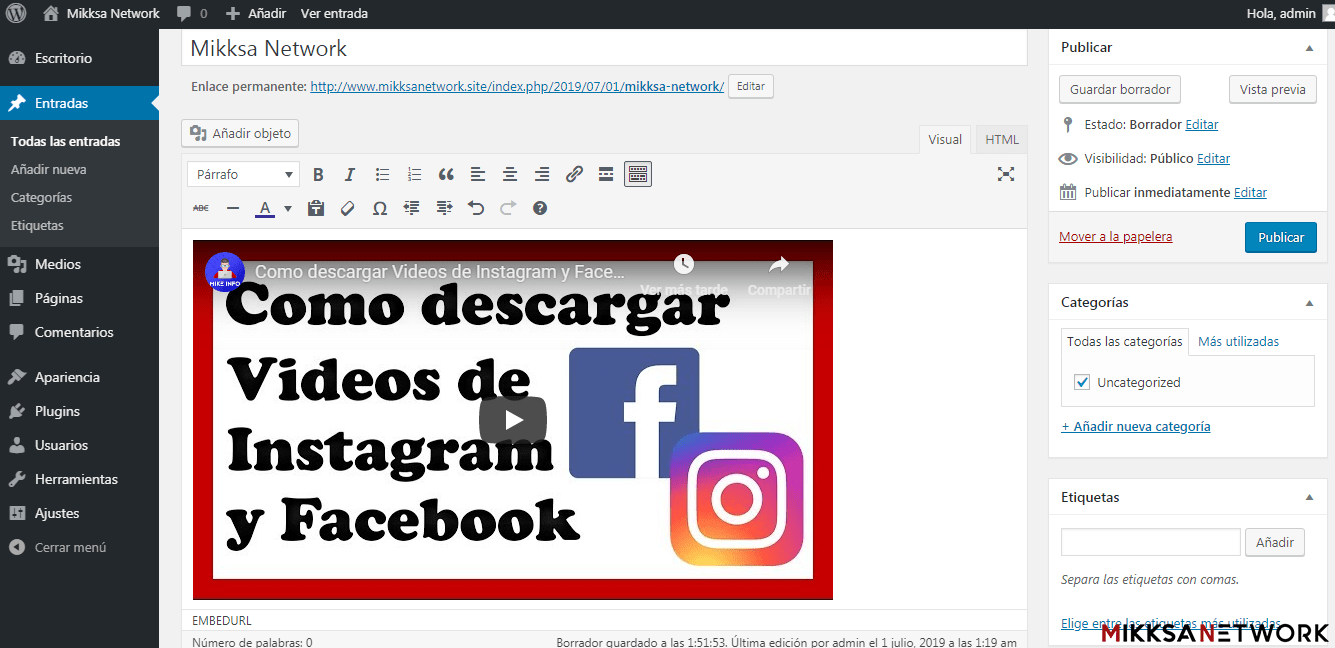Collapse the Publicar panel
1335x648 pixels.
pyautogui.click(x=1309, y=48)
